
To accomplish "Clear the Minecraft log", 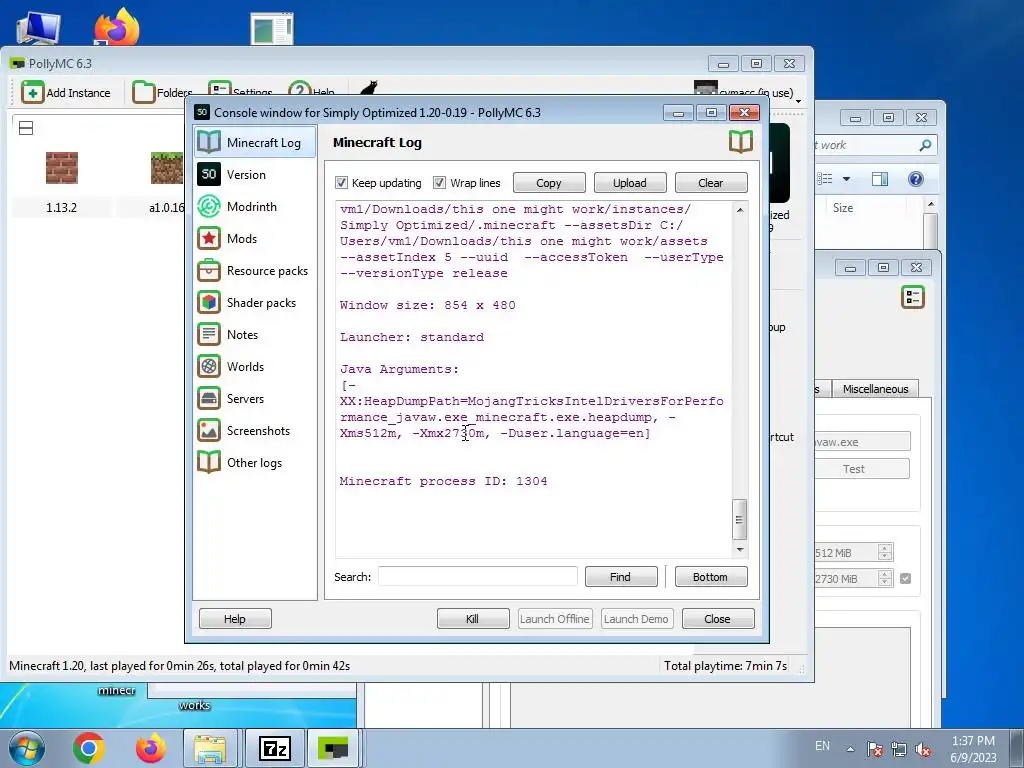I will pyautogui.click(x=711, y=183).
